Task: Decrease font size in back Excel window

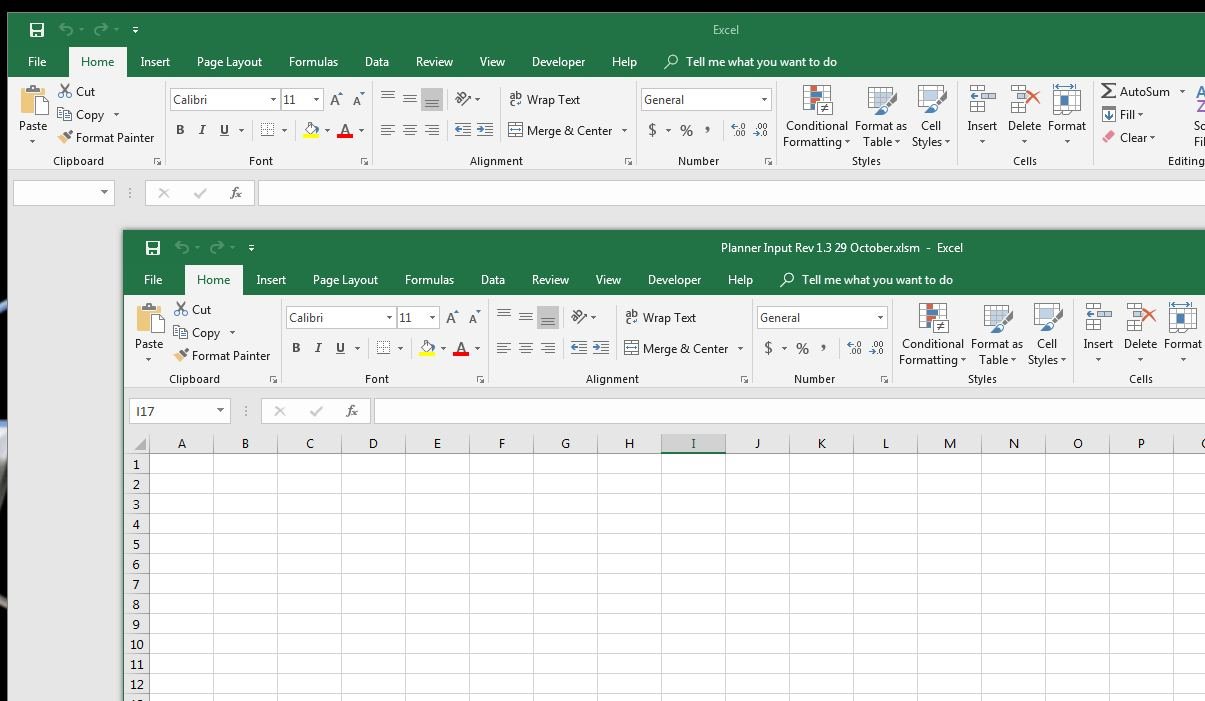Action: pos(358,99)
